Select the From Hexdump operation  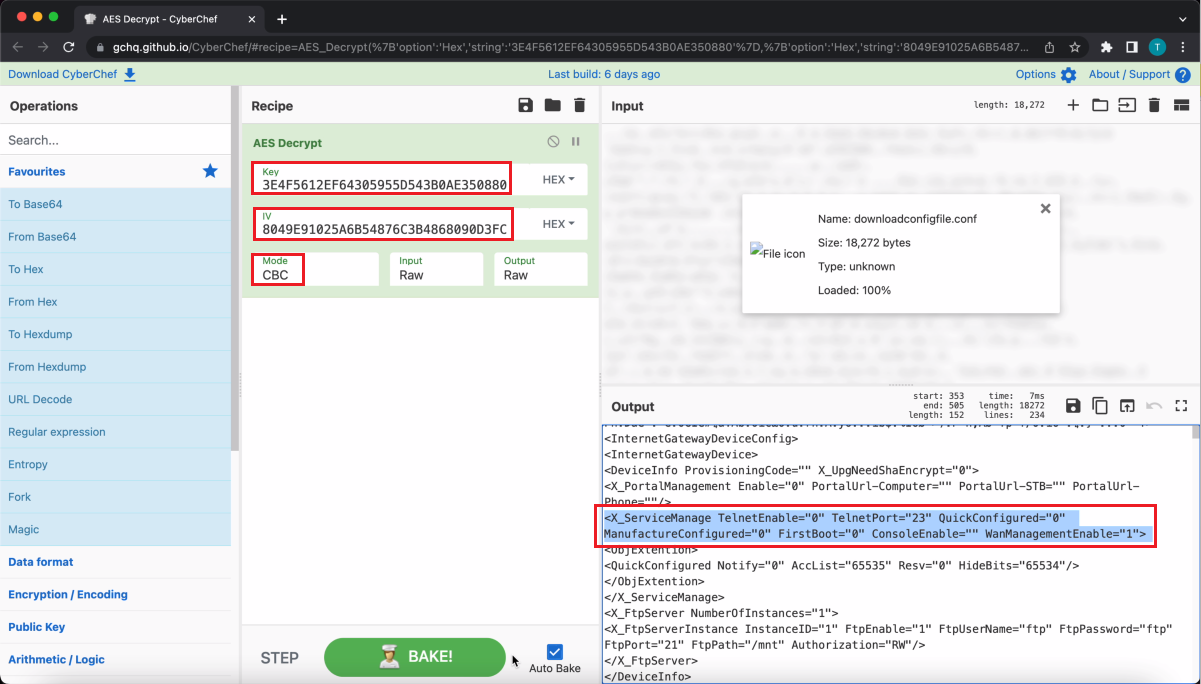coord(115,367)
